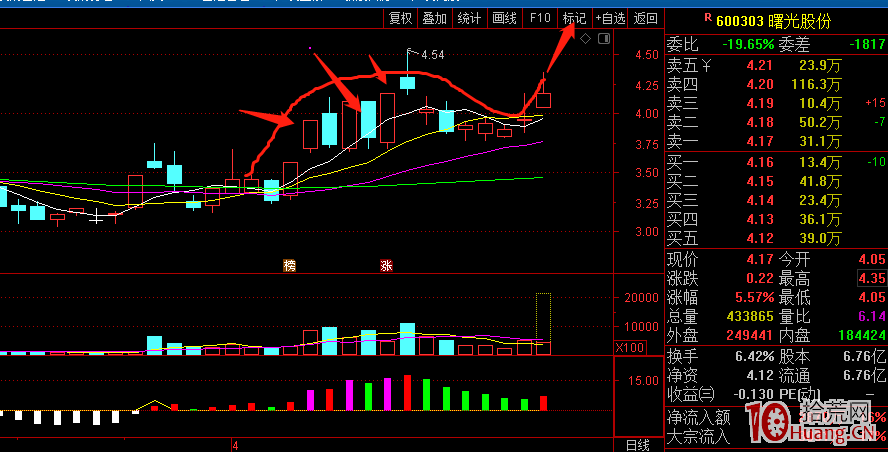Image resolution: width=888 pixels, height=452 pixels.
Task: Click the 净流入额 label
Action: click(x=698, y=417)
